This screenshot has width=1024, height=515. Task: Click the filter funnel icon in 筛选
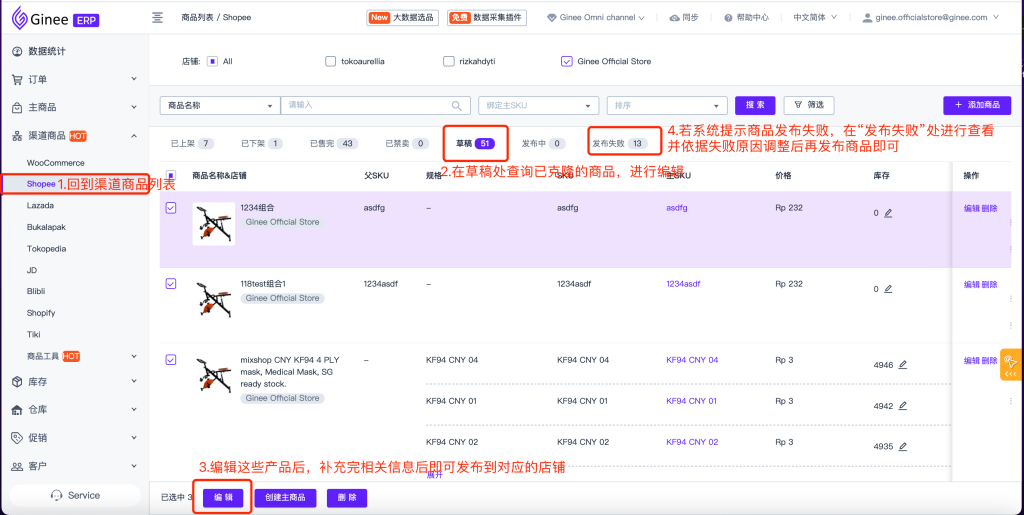point(797,104)
